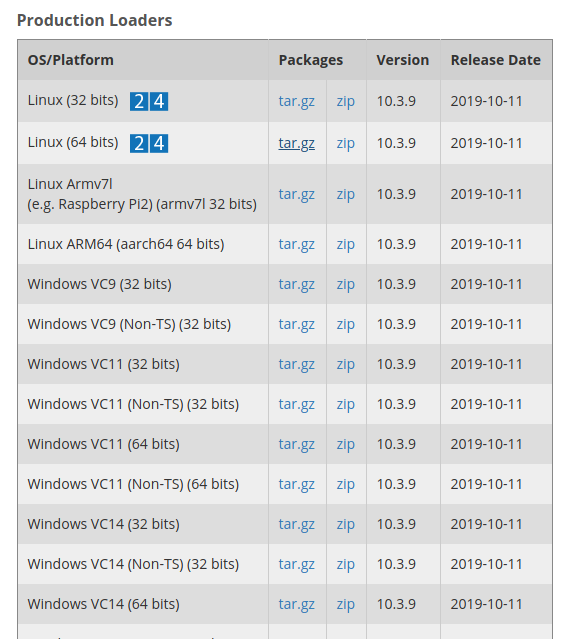571x639 pixels.
Task: Download tar.gz for Windows VC11 (Non-TS) (64 bits)
Action: click(297, 484)
